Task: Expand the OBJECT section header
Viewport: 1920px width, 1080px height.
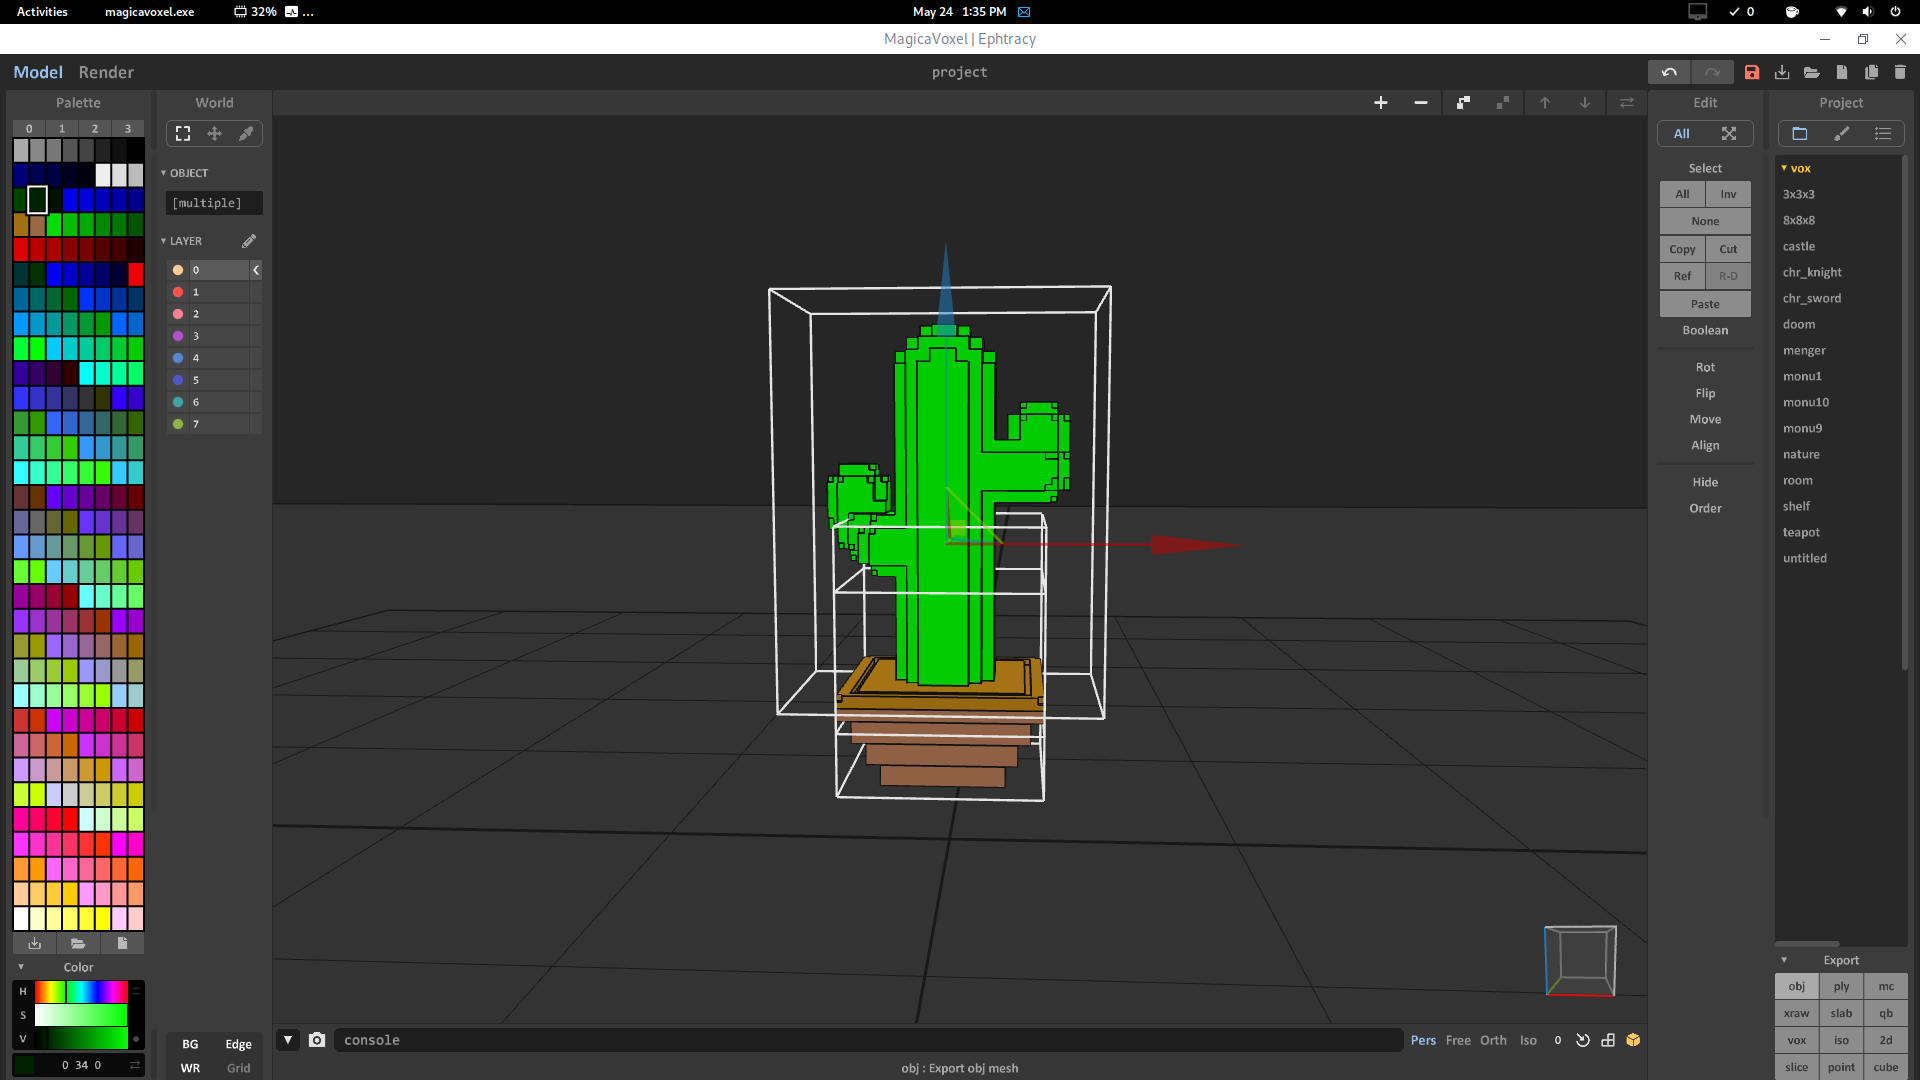Action: pyautogui.click(x=164, y=173)
